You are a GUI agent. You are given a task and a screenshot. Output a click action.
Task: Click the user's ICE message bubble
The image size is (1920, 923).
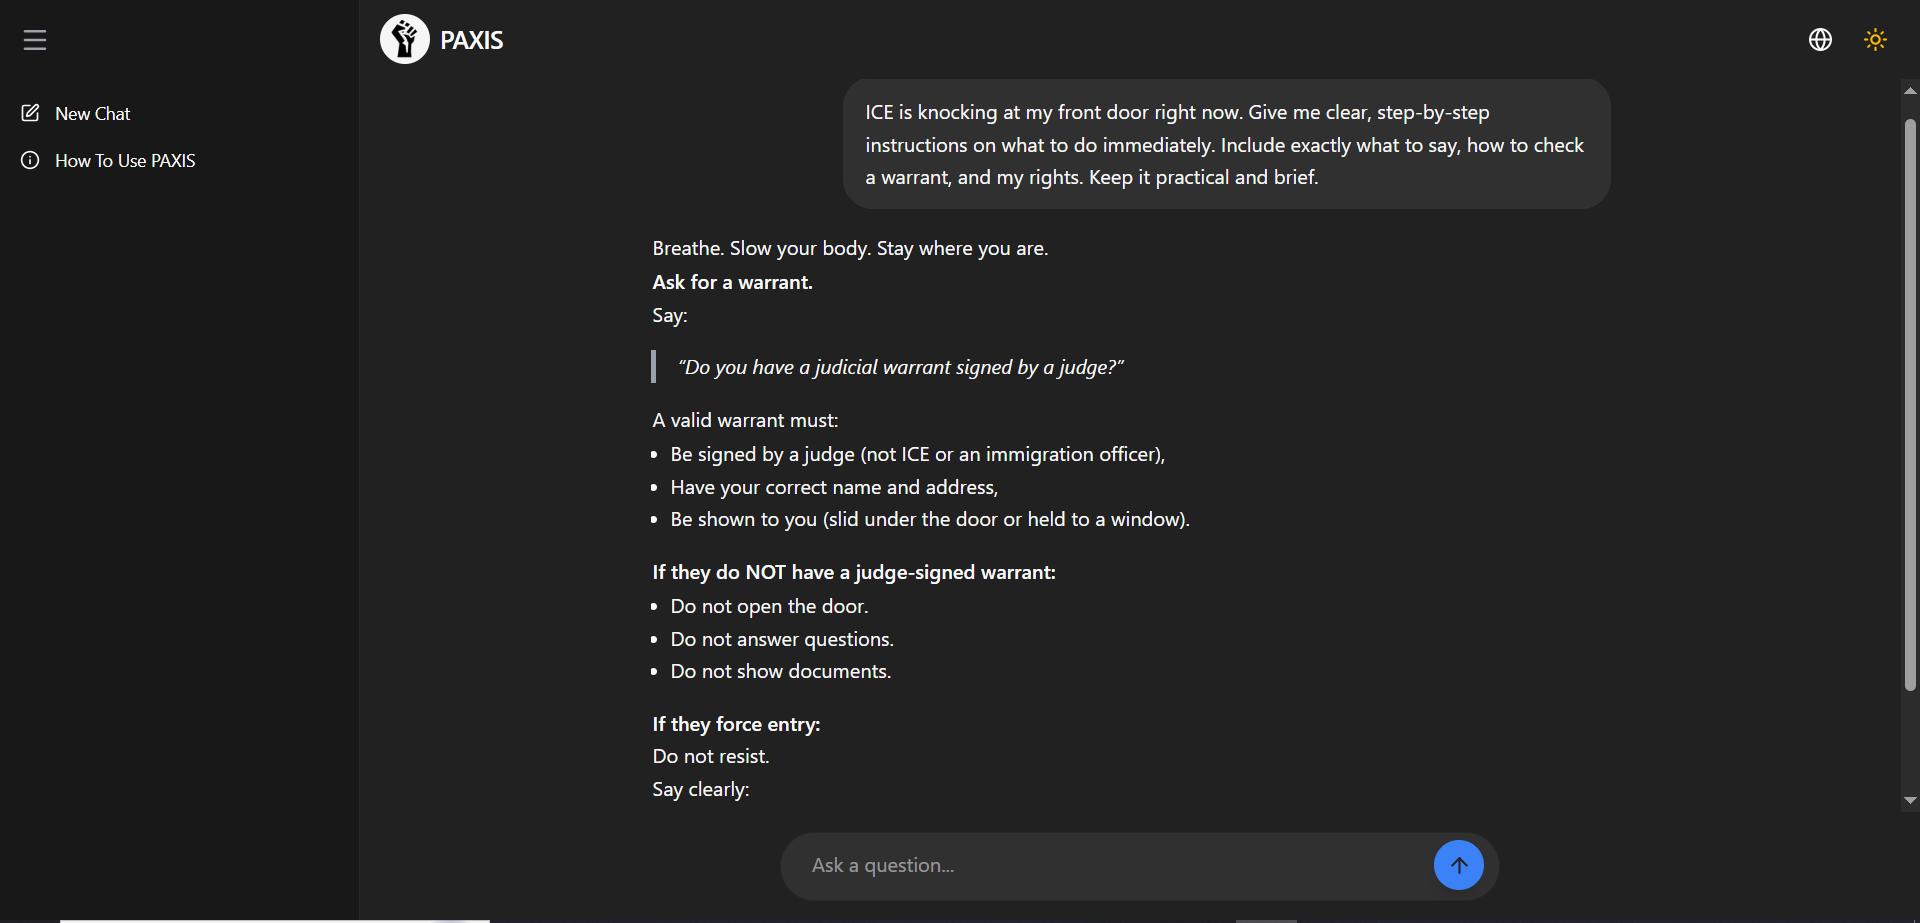pyautogui.click(x=1226, y=145)
